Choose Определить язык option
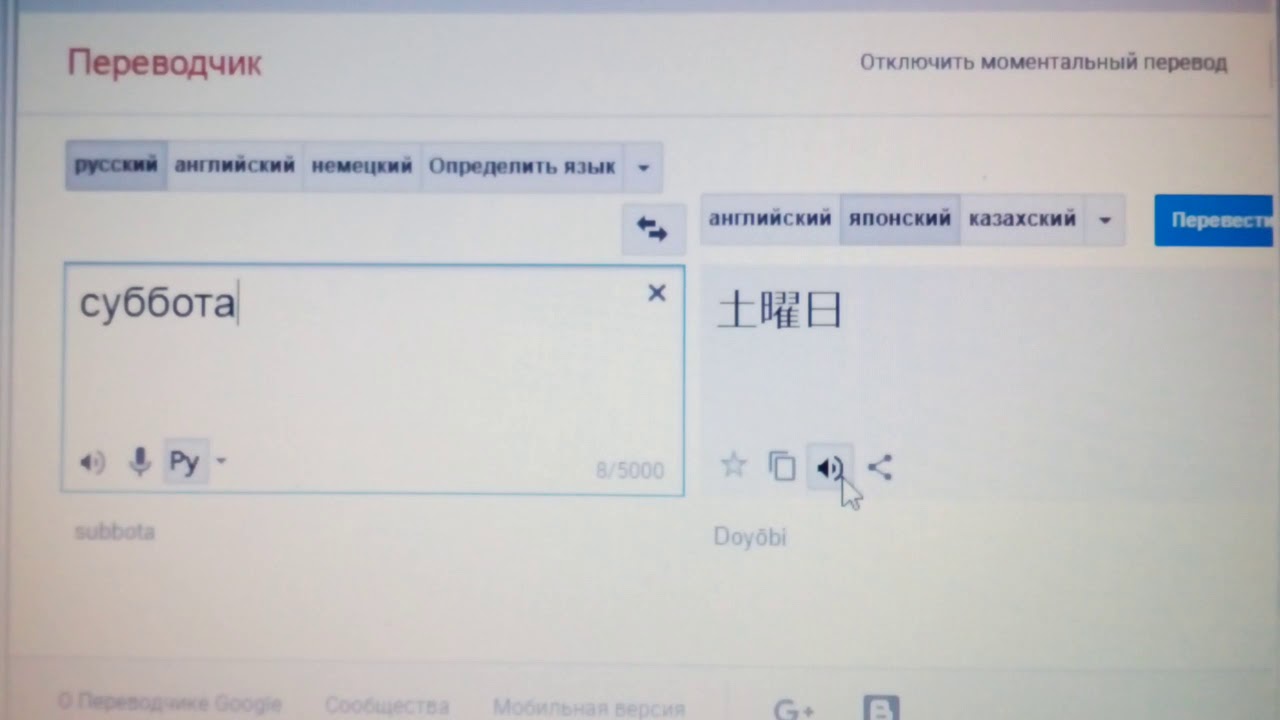Image resolution: width=1280 pixels, height=720 pixels. (x=522, y=166)
